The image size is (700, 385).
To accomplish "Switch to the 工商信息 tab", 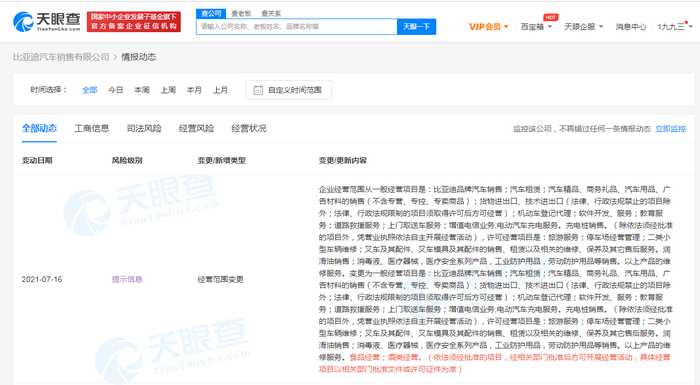I will click(x=92, y=129).
